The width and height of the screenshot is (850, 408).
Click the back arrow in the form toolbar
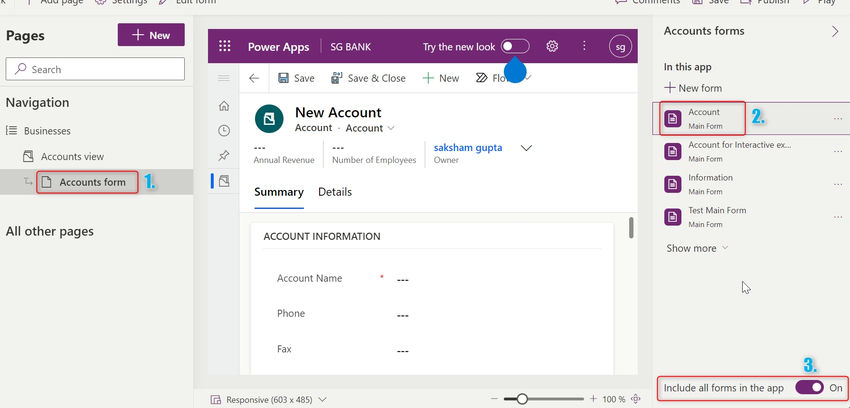[x=254, y=78]
